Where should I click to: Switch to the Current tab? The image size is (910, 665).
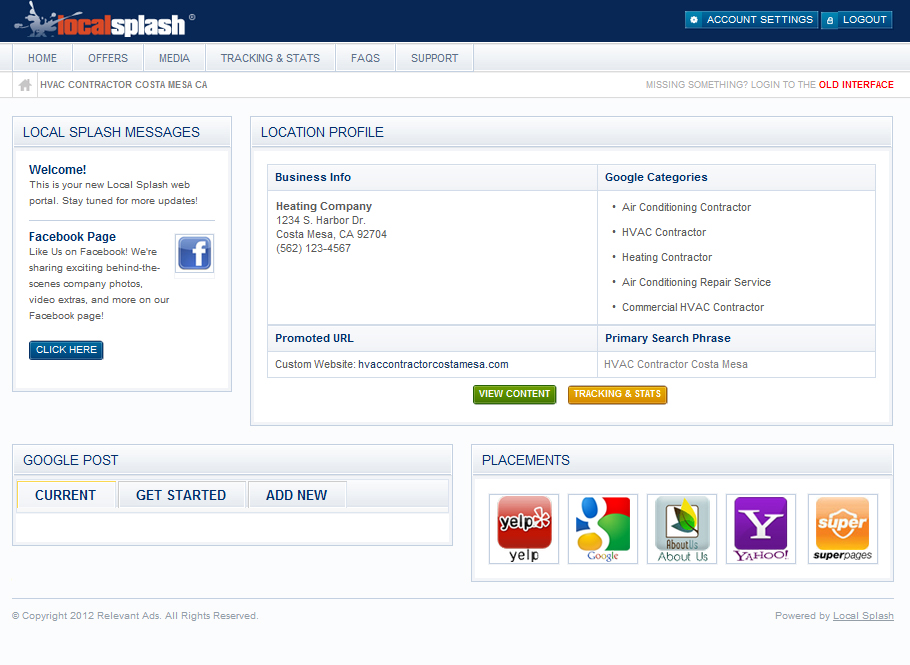point(66,495)
